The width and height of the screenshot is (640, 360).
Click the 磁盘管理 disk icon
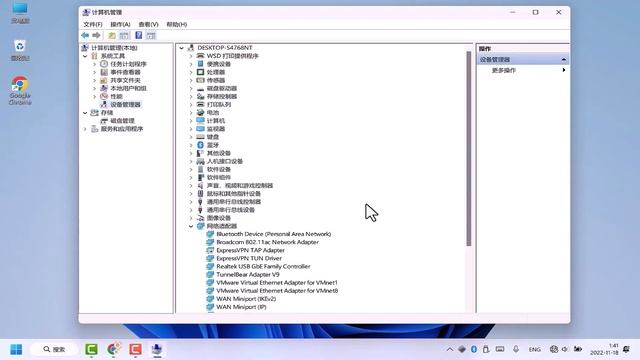[104, 121]
